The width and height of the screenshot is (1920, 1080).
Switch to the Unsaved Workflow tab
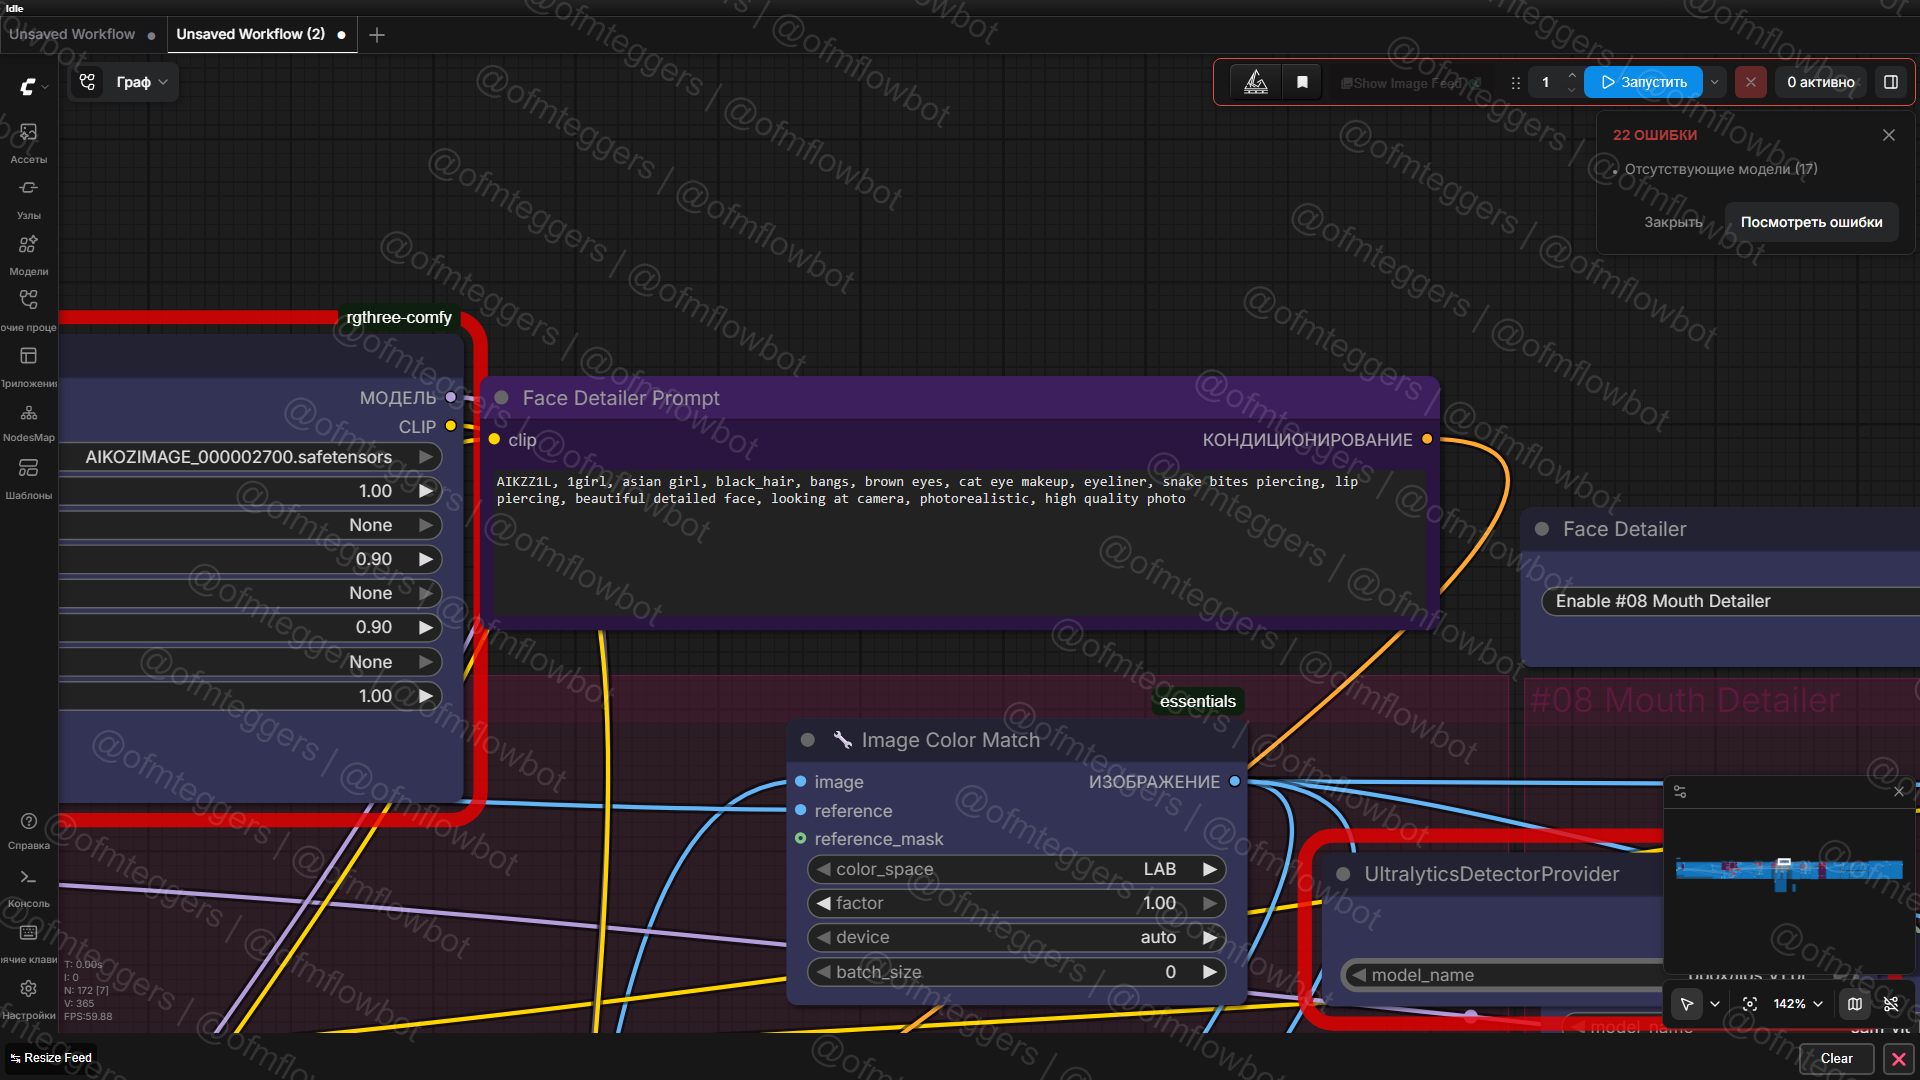tap(72, 34)
